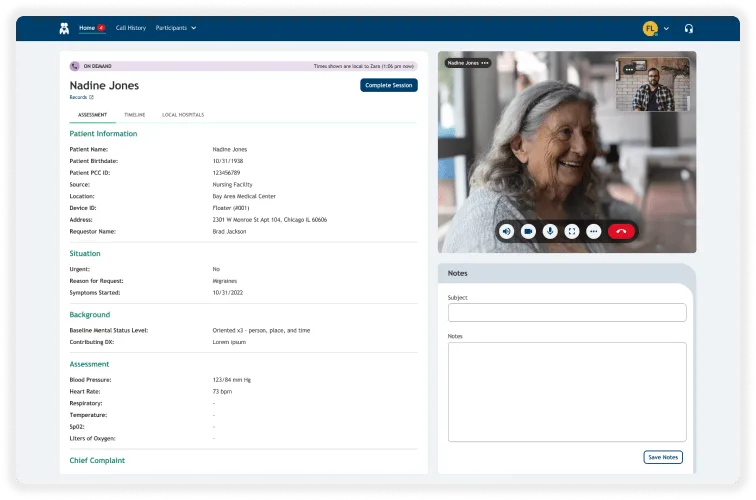Save notes using the Save Notes button

point(663,457)
